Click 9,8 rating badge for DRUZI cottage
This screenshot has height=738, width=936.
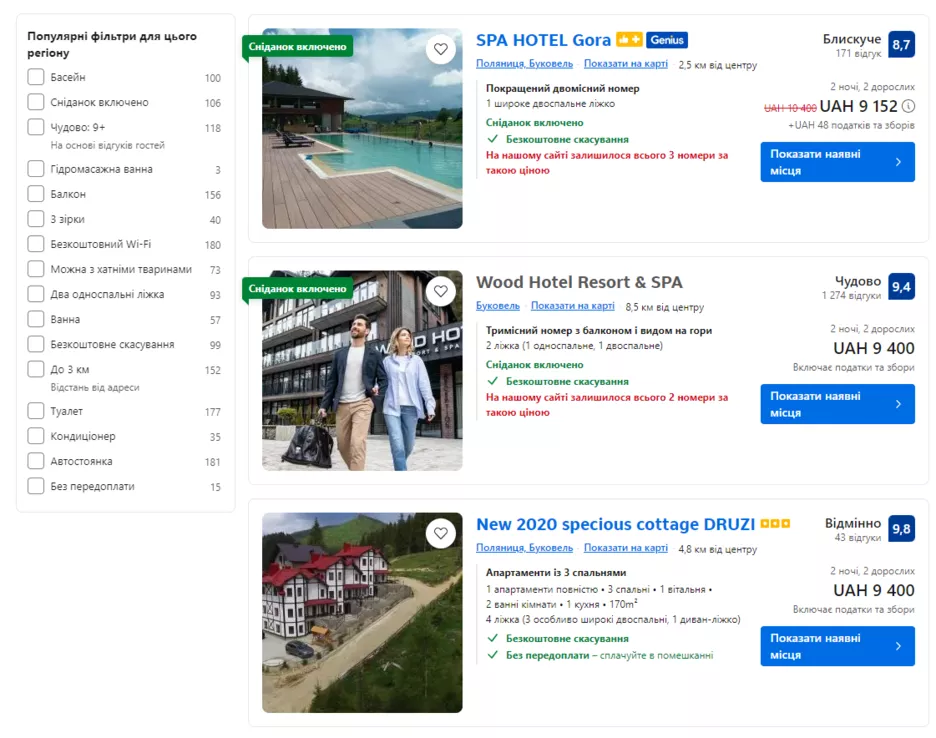[x=901, y=529]
